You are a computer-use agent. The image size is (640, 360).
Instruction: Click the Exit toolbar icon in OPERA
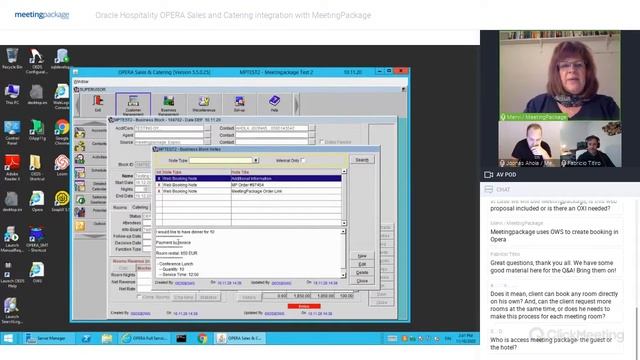pyautogui.click(x=98, y=104)
